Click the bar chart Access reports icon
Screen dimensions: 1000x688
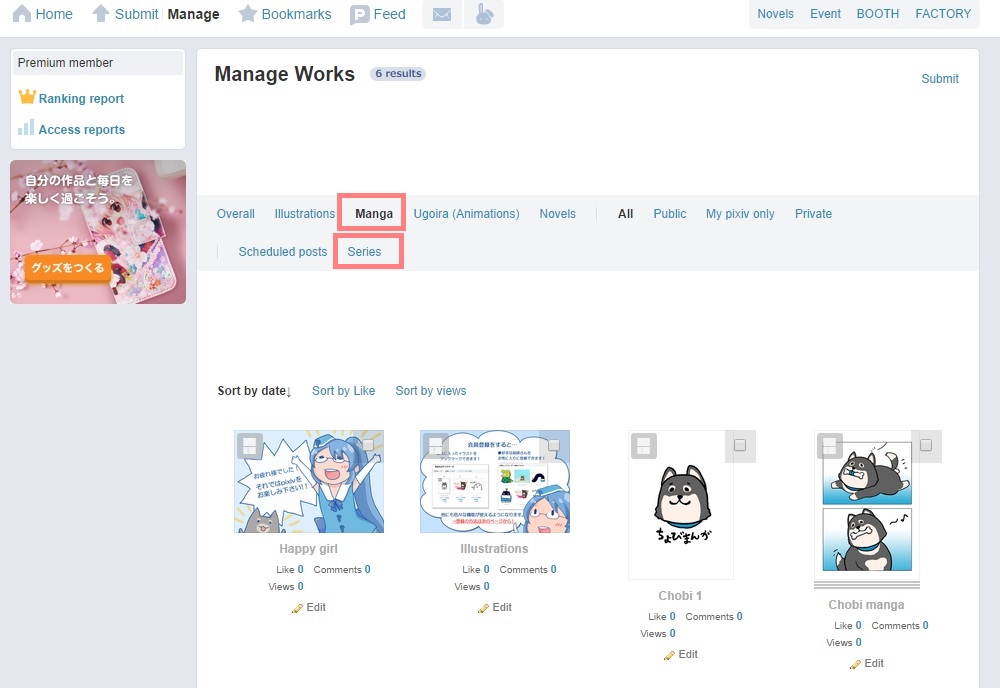pyautogui.click(x=27, y=128)
